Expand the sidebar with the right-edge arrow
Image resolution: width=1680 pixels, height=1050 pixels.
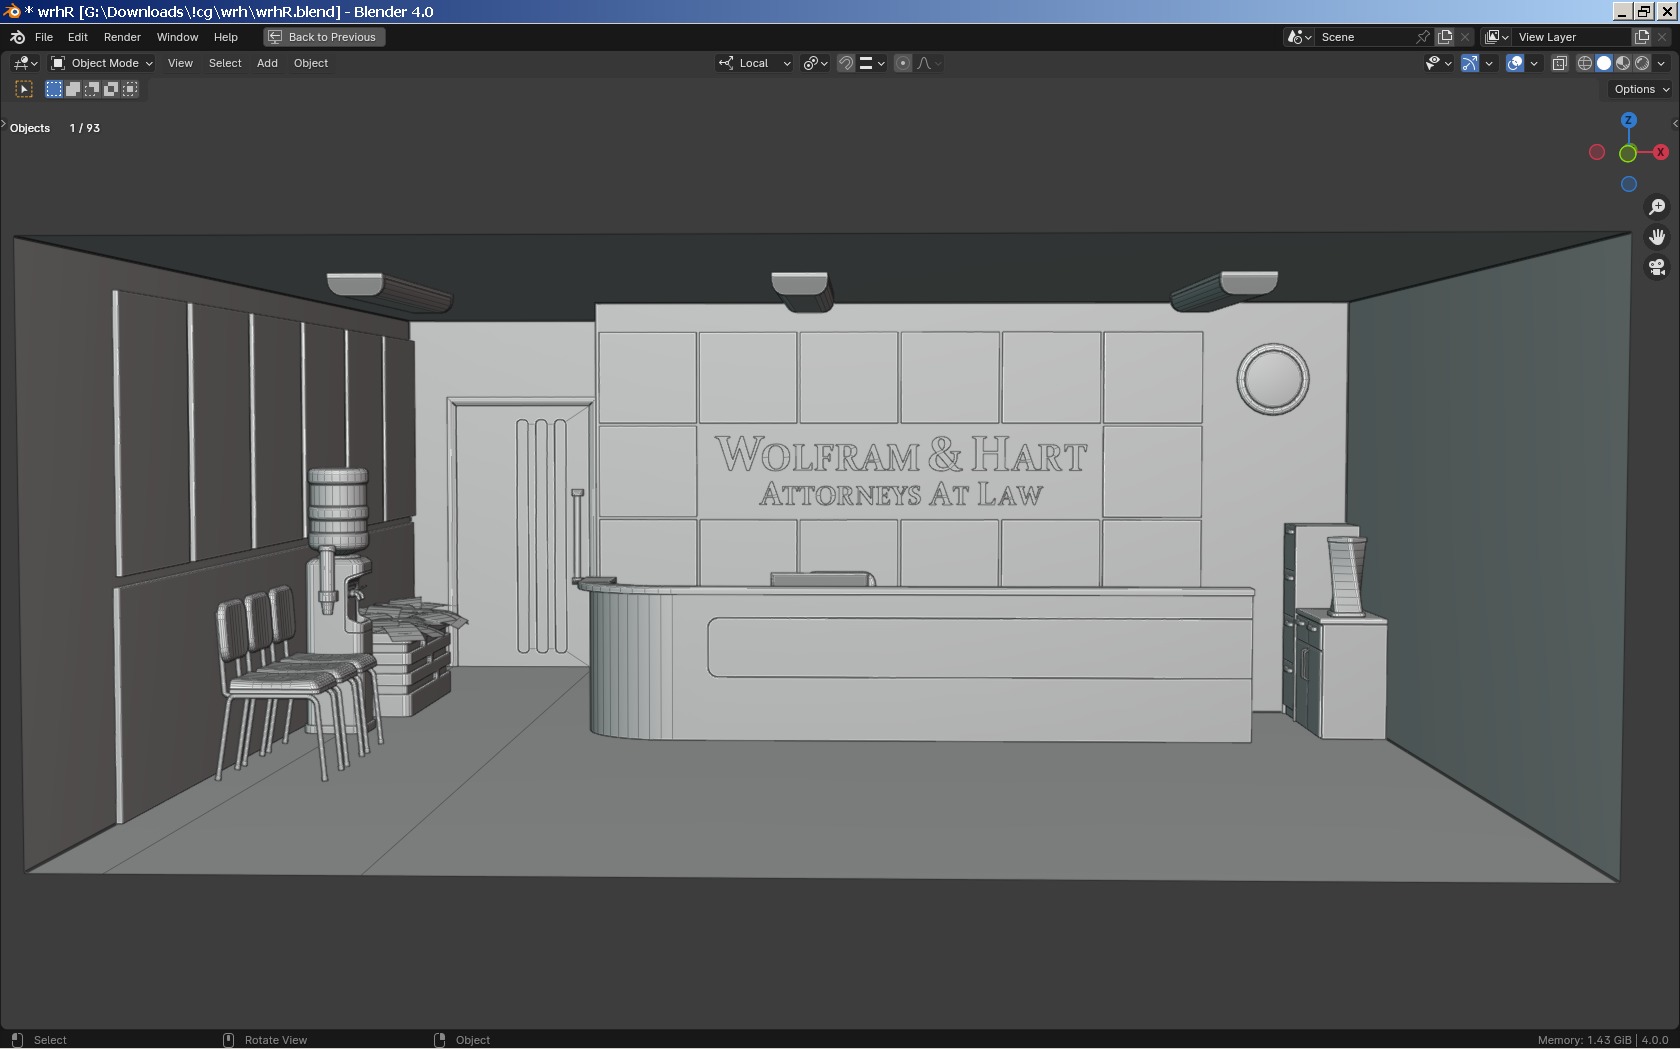click(1675, 124)
